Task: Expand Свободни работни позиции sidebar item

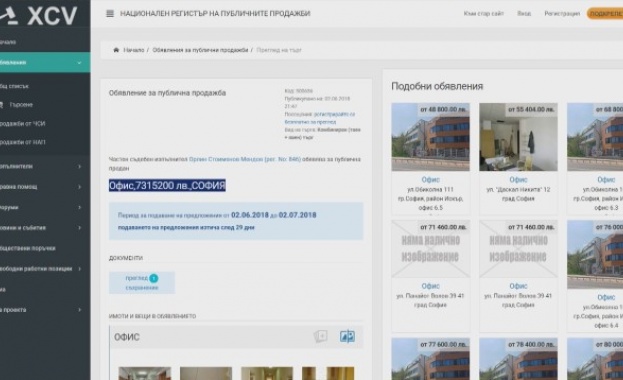Action: coord(79,269)
